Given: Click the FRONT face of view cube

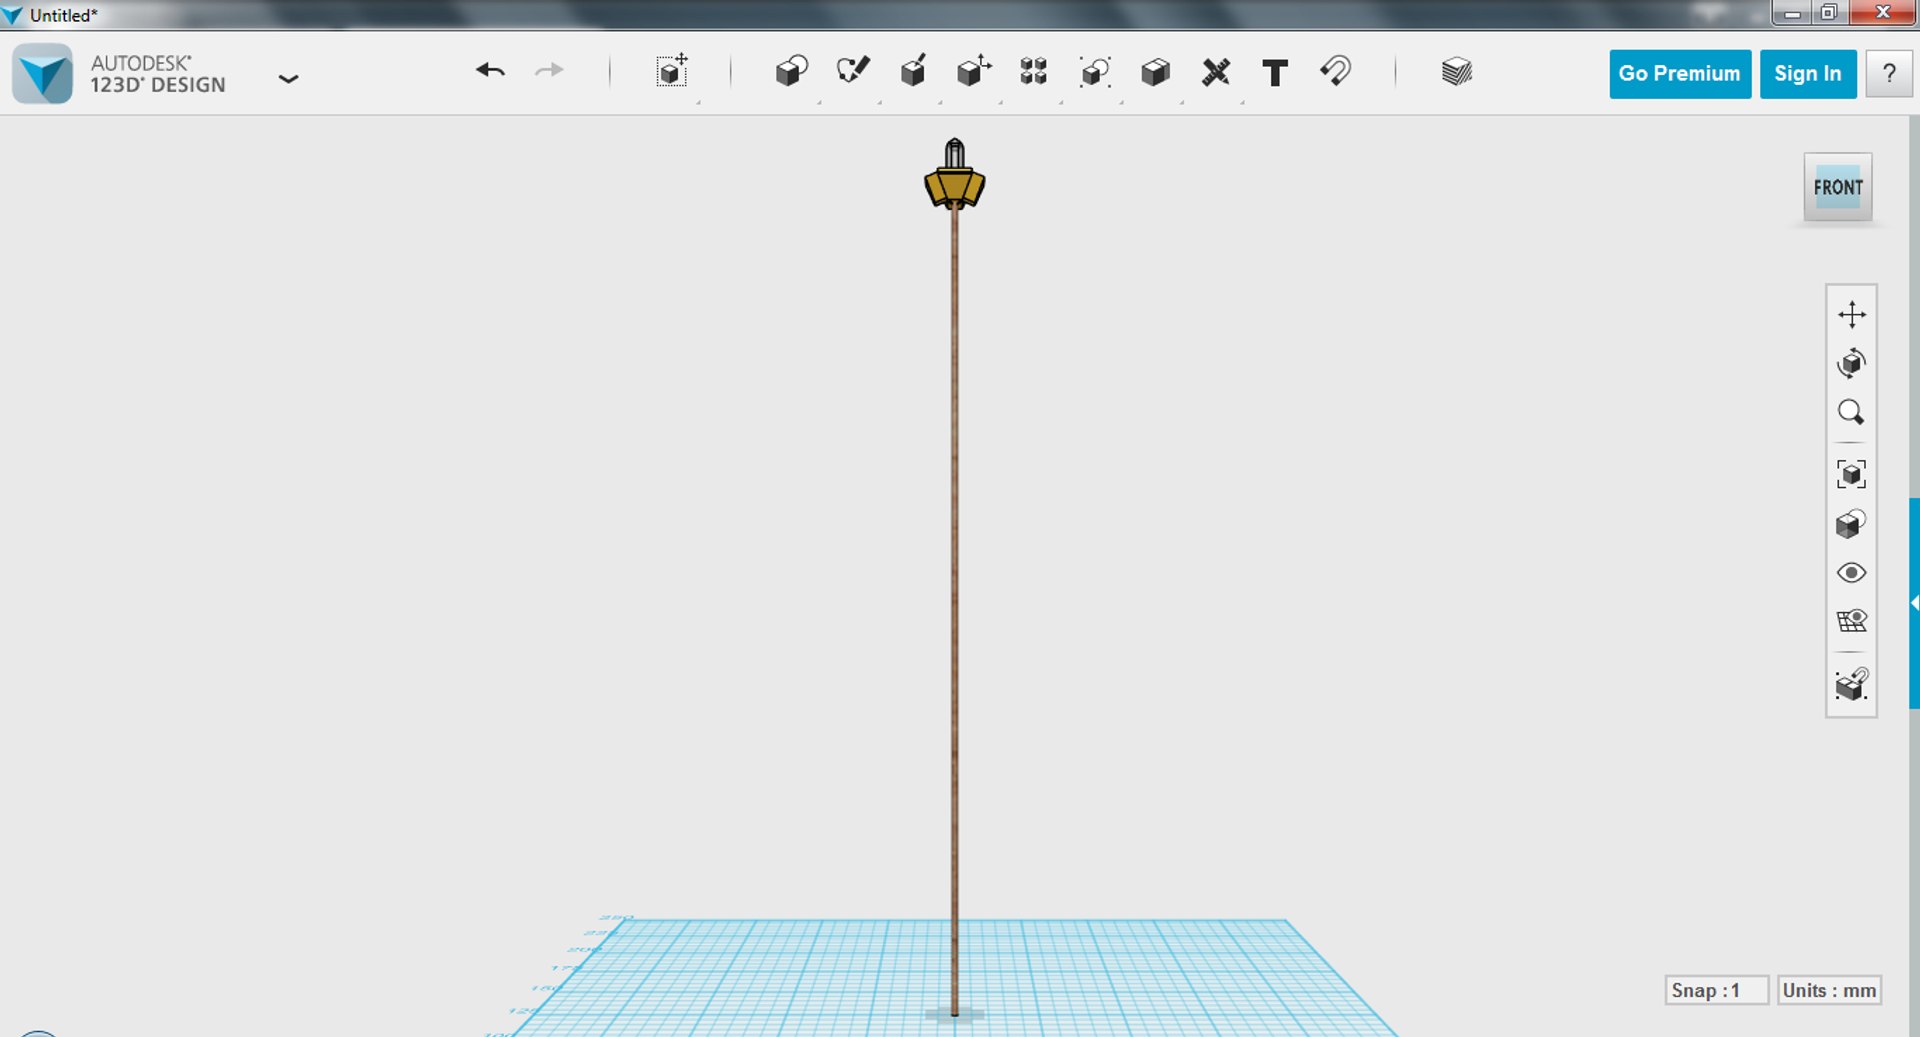Looking at the screenshot, I should [x=1838, y=187].
